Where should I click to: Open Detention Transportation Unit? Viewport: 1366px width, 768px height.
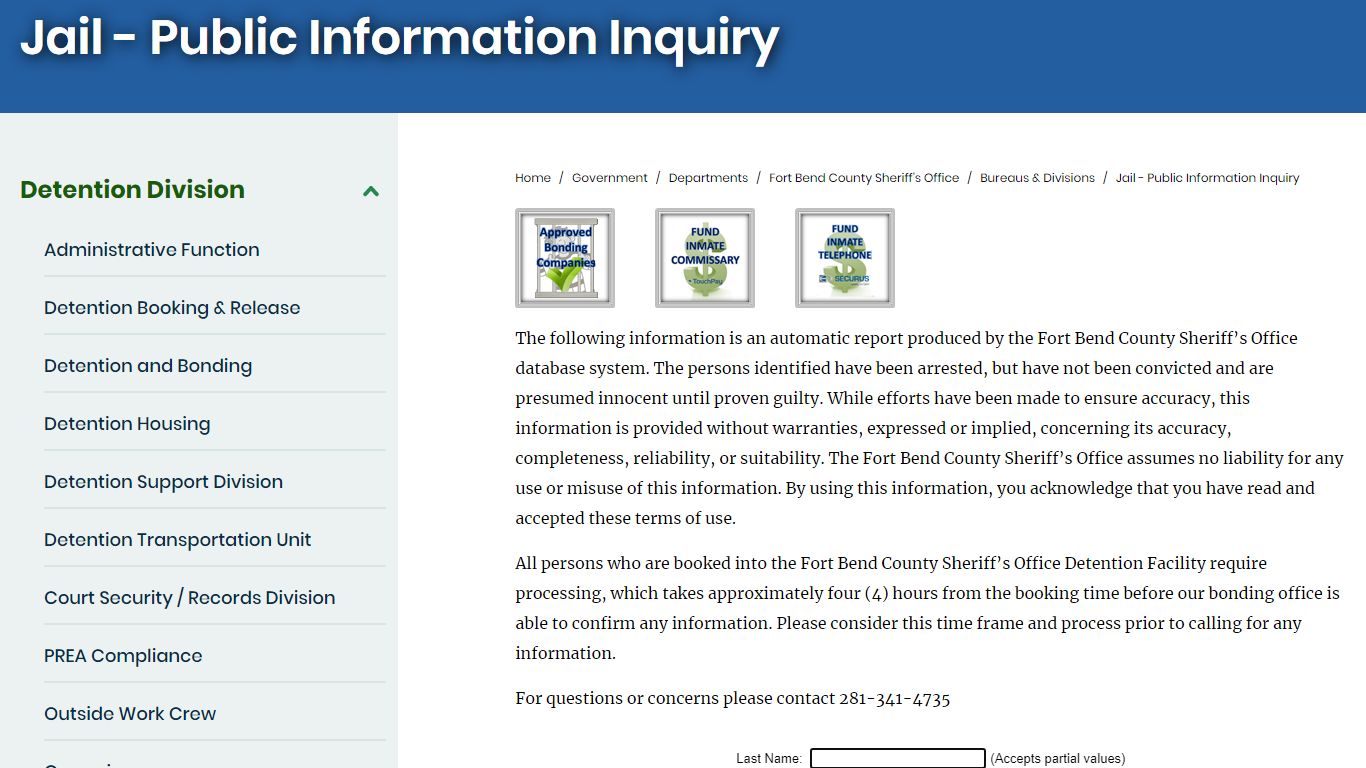[178, 540]
